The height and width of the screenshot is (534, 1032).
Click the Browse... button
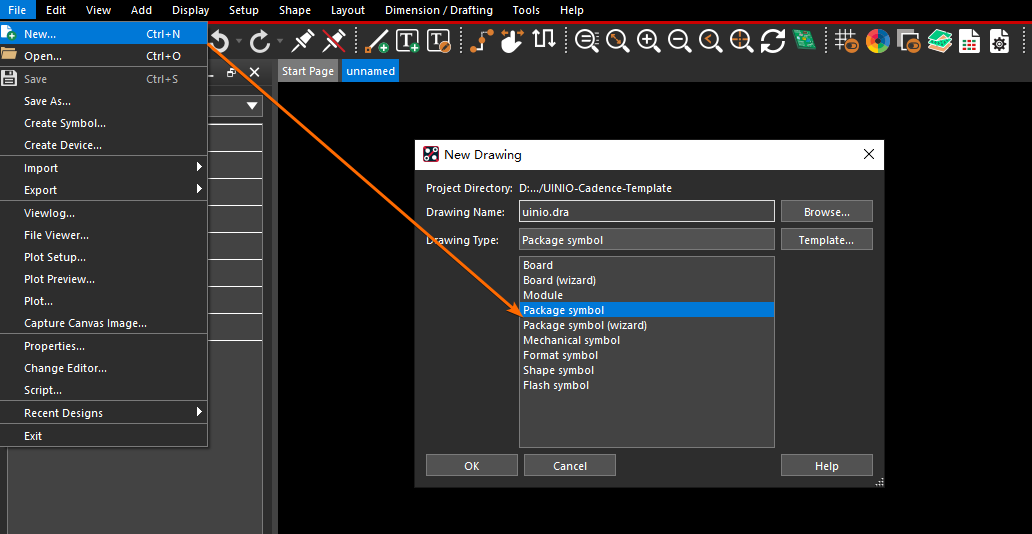826,212
